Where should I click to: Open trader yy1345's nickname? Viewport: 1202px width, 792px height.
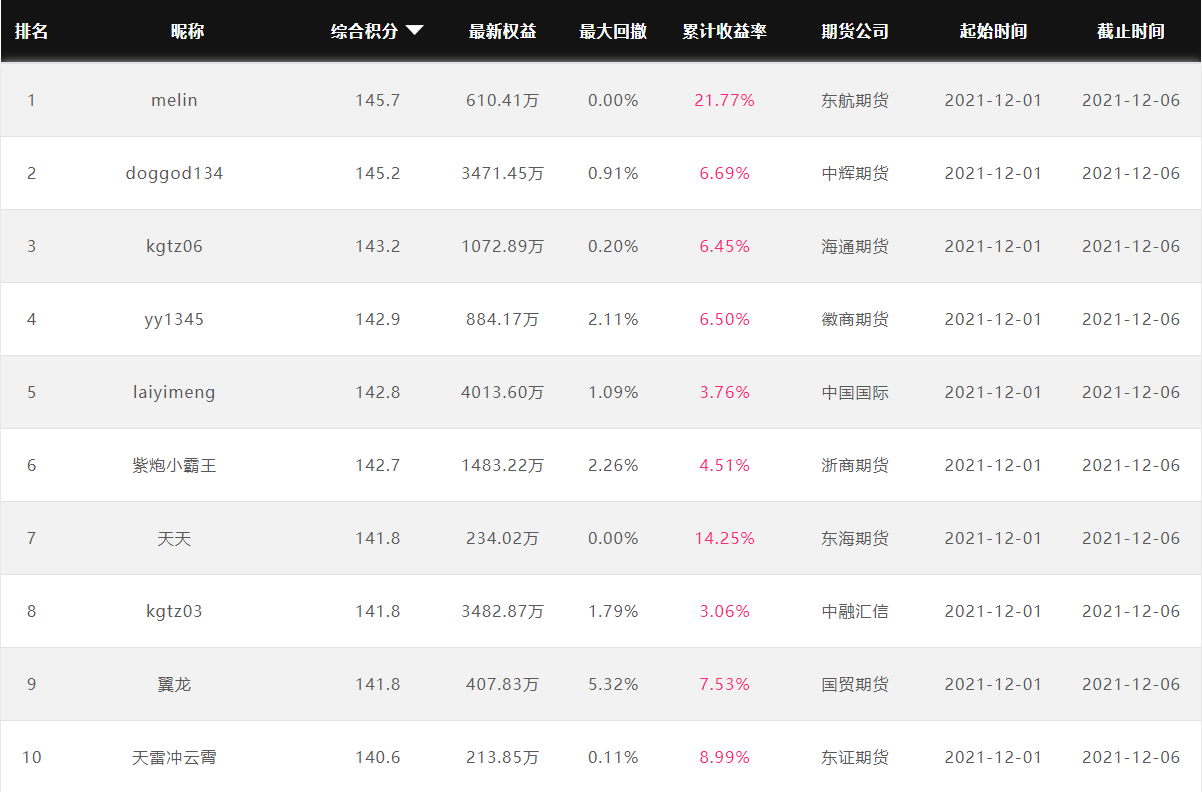174,319
